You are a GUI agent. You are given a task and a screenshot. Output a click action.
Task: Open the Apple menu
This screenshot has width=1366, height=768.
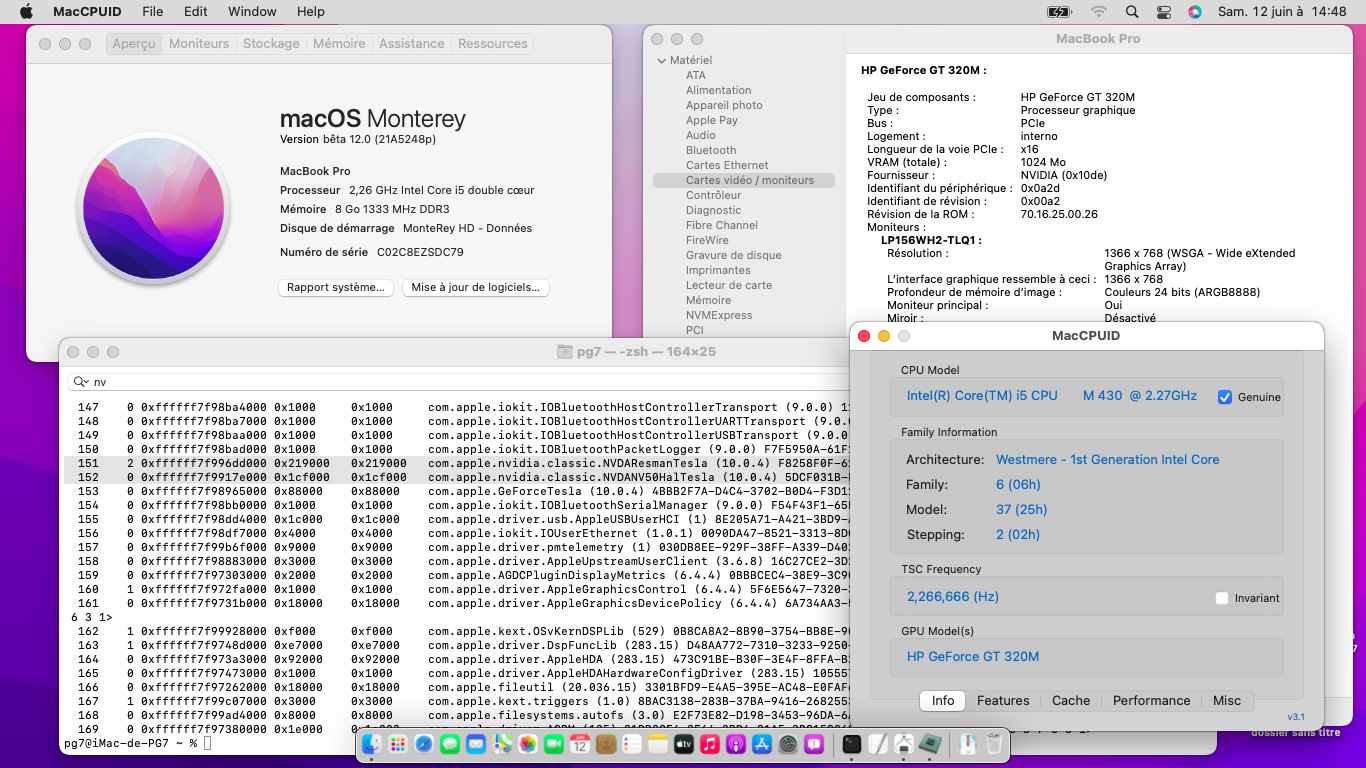(27, 11)
